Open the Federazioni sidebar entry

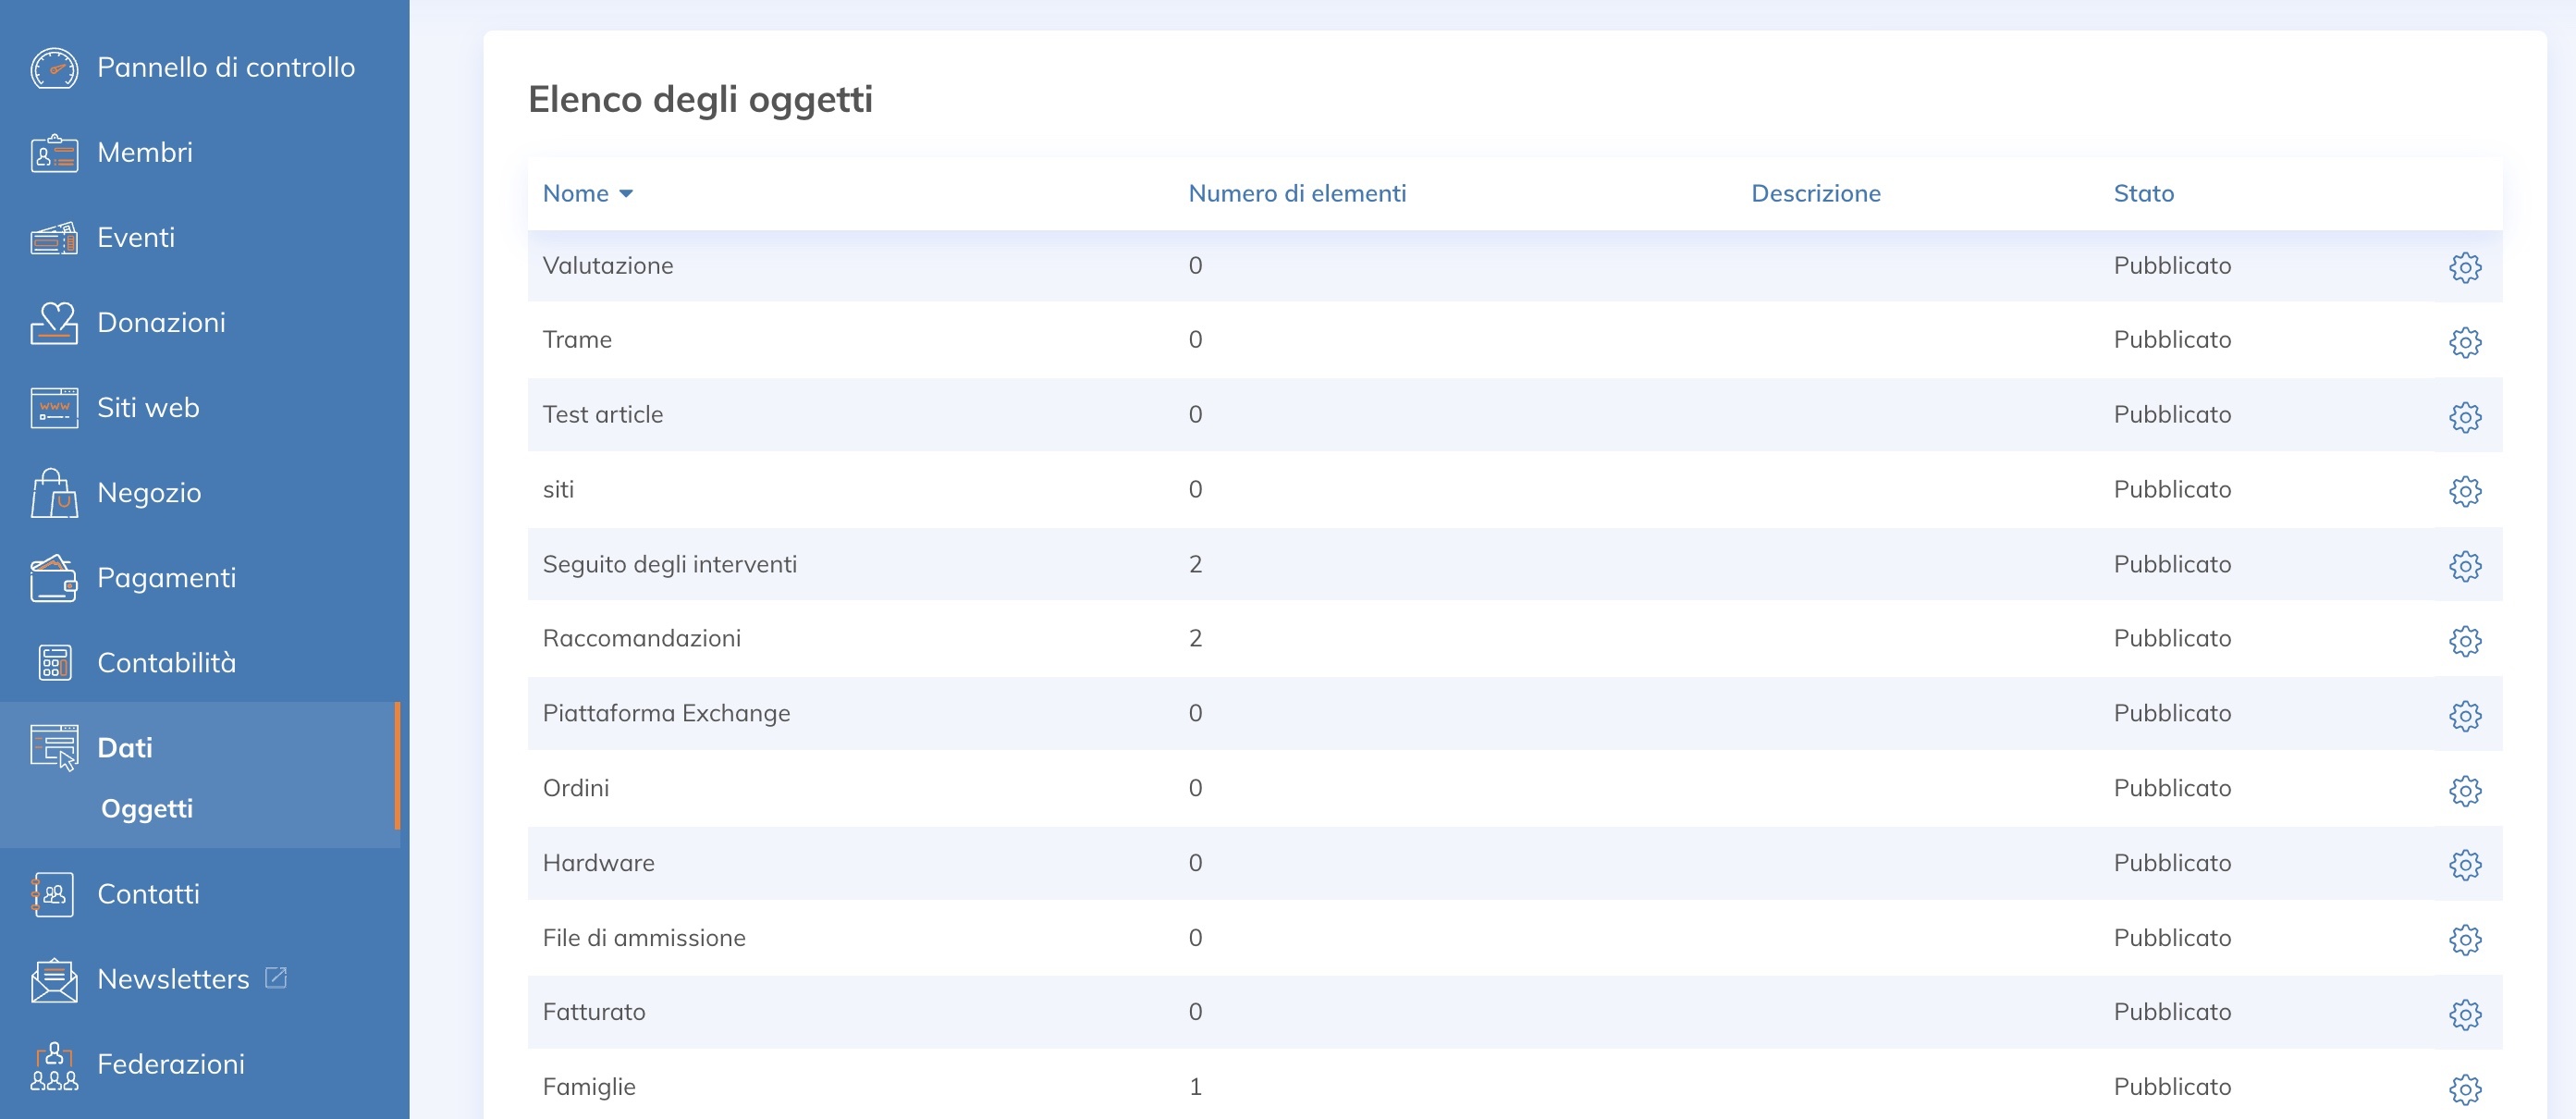[170, 1064]
